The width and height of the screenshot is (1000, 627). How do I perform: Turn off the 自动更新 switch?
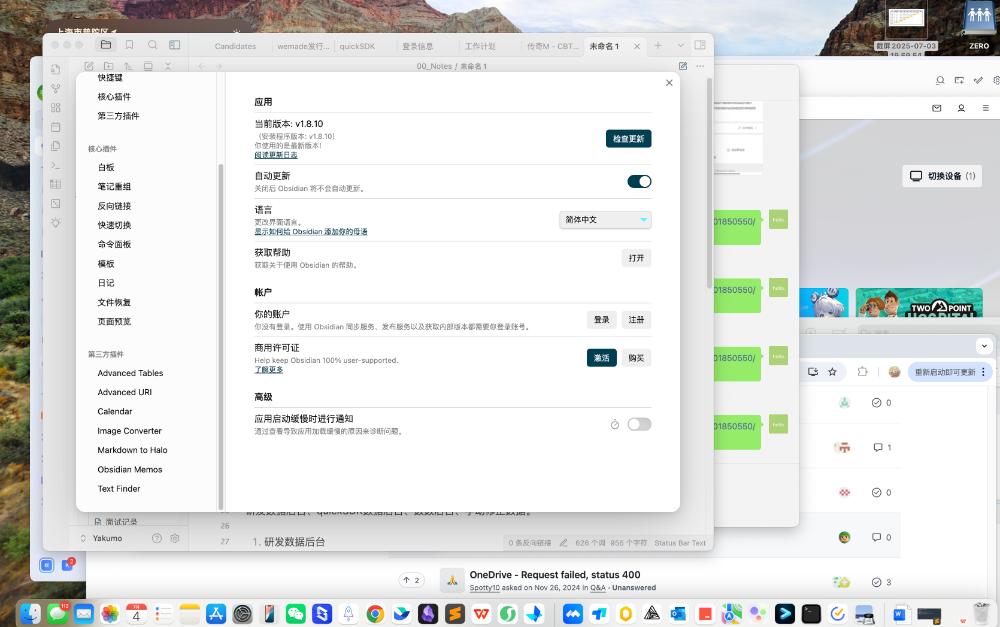coord(637,181)
